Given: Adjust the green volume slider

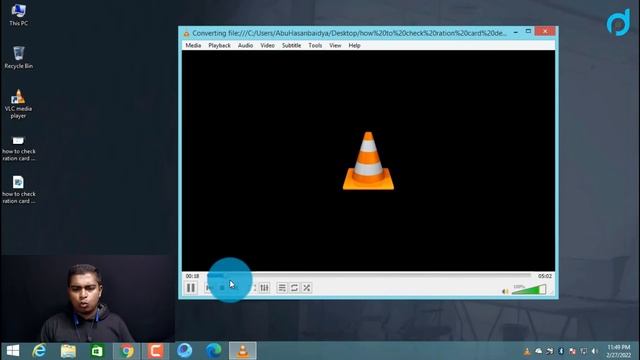Looking at the screenshot, I should (x=529, y=290).
